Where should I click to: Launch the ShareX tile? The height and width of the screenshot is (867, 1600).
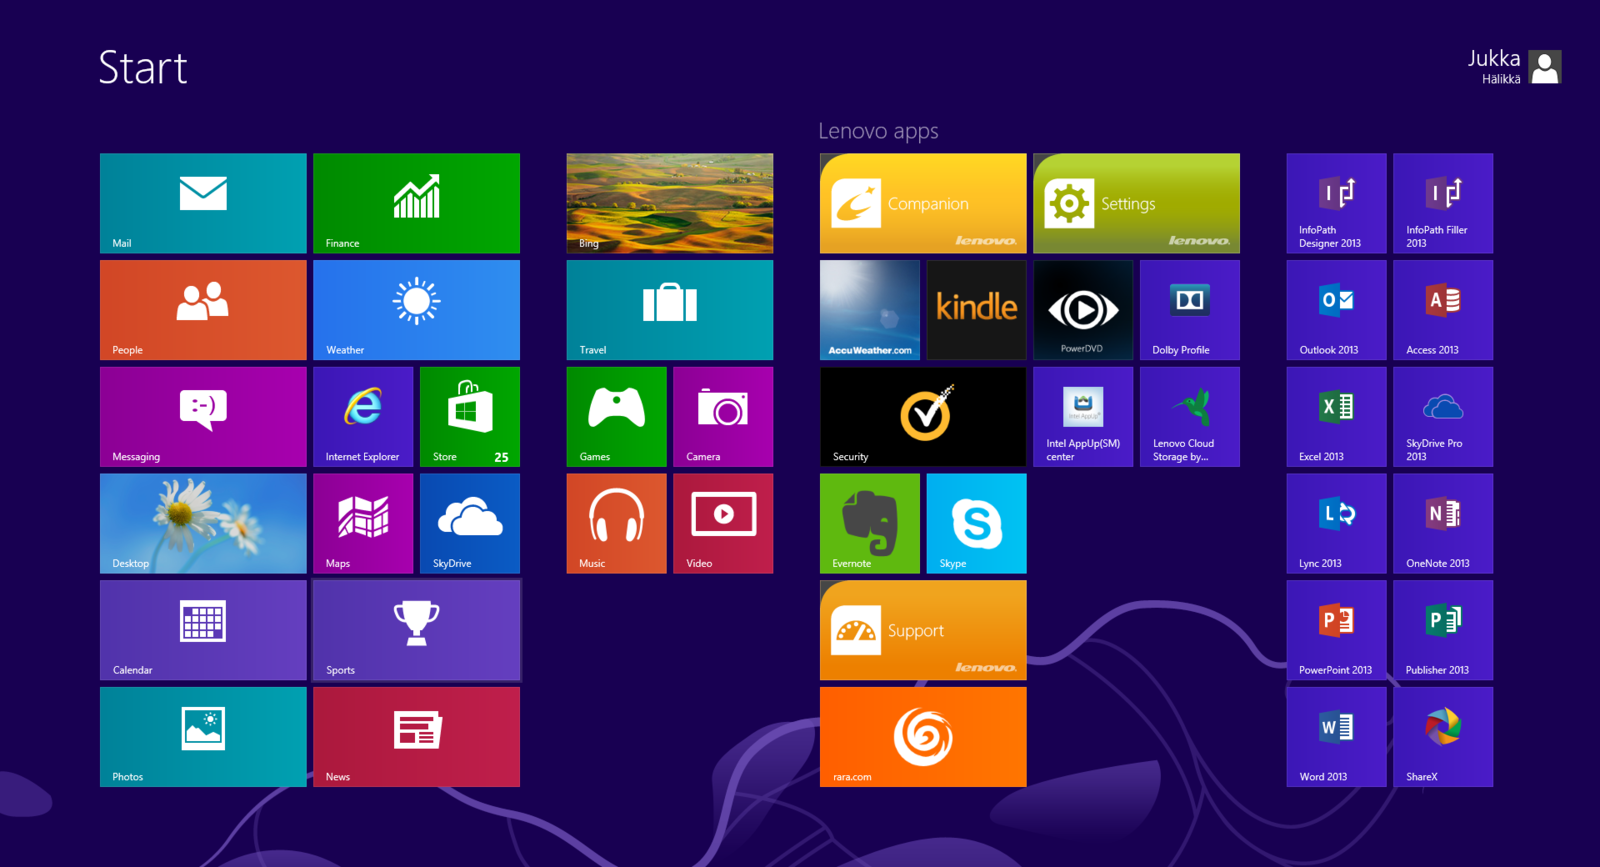pyautogui.click(x=1443, y=737)
